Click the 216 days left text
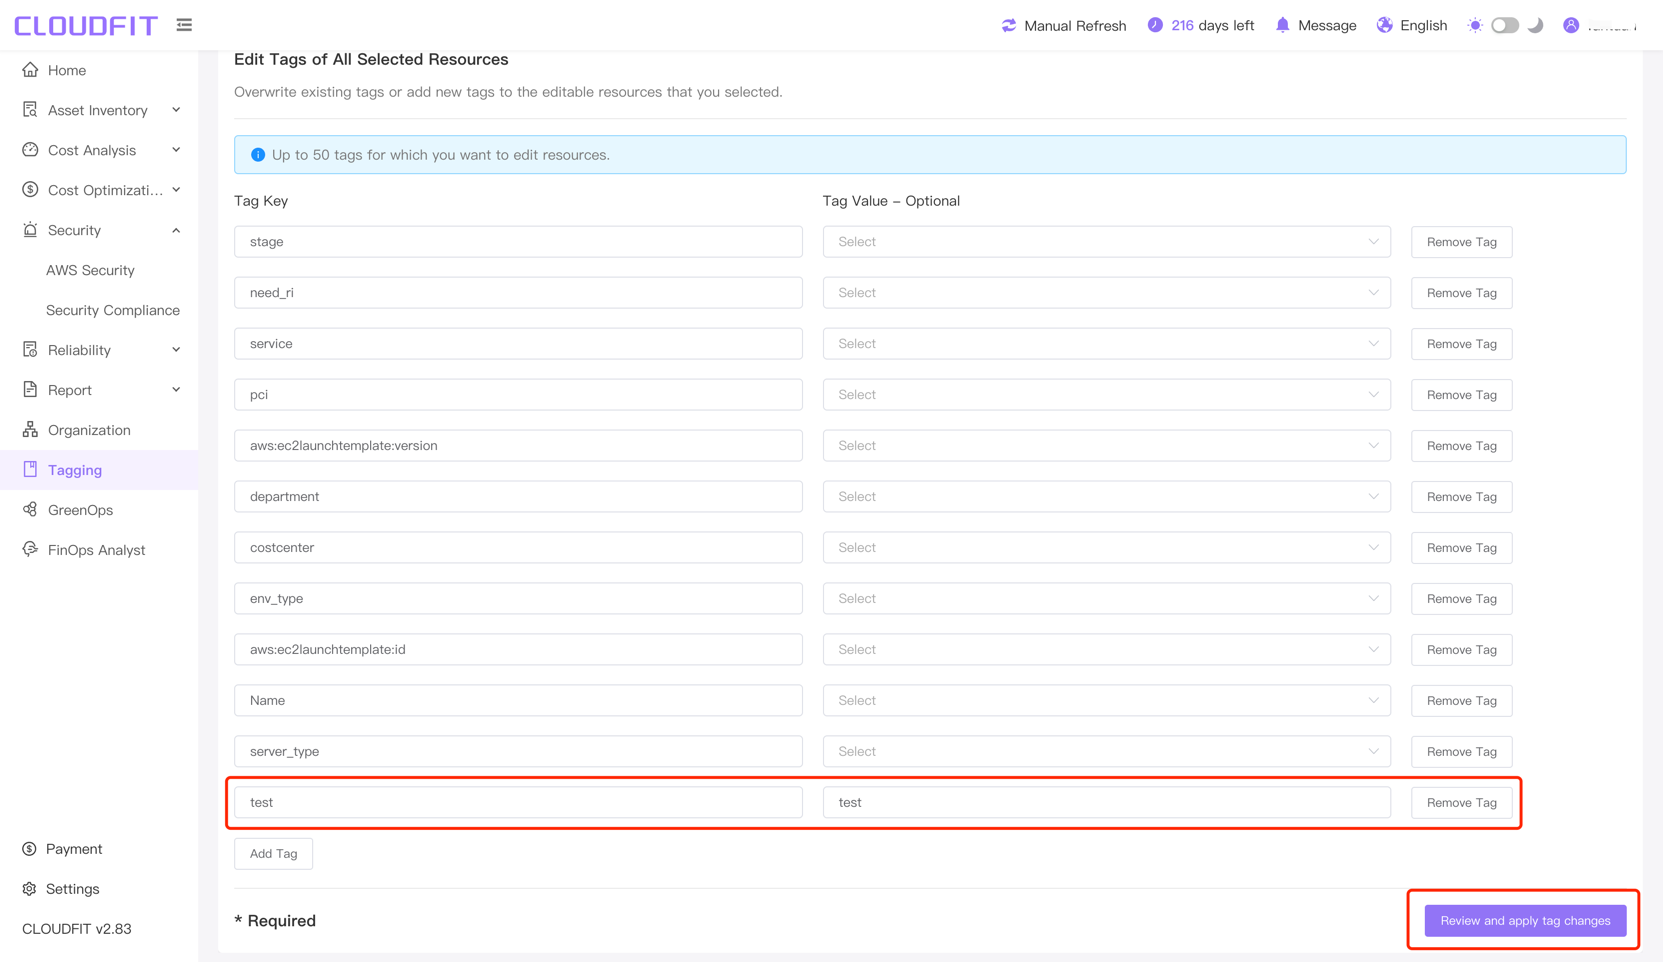Image resolution: width=1663 pixels, height=962 pixels. coord(1212,25)
